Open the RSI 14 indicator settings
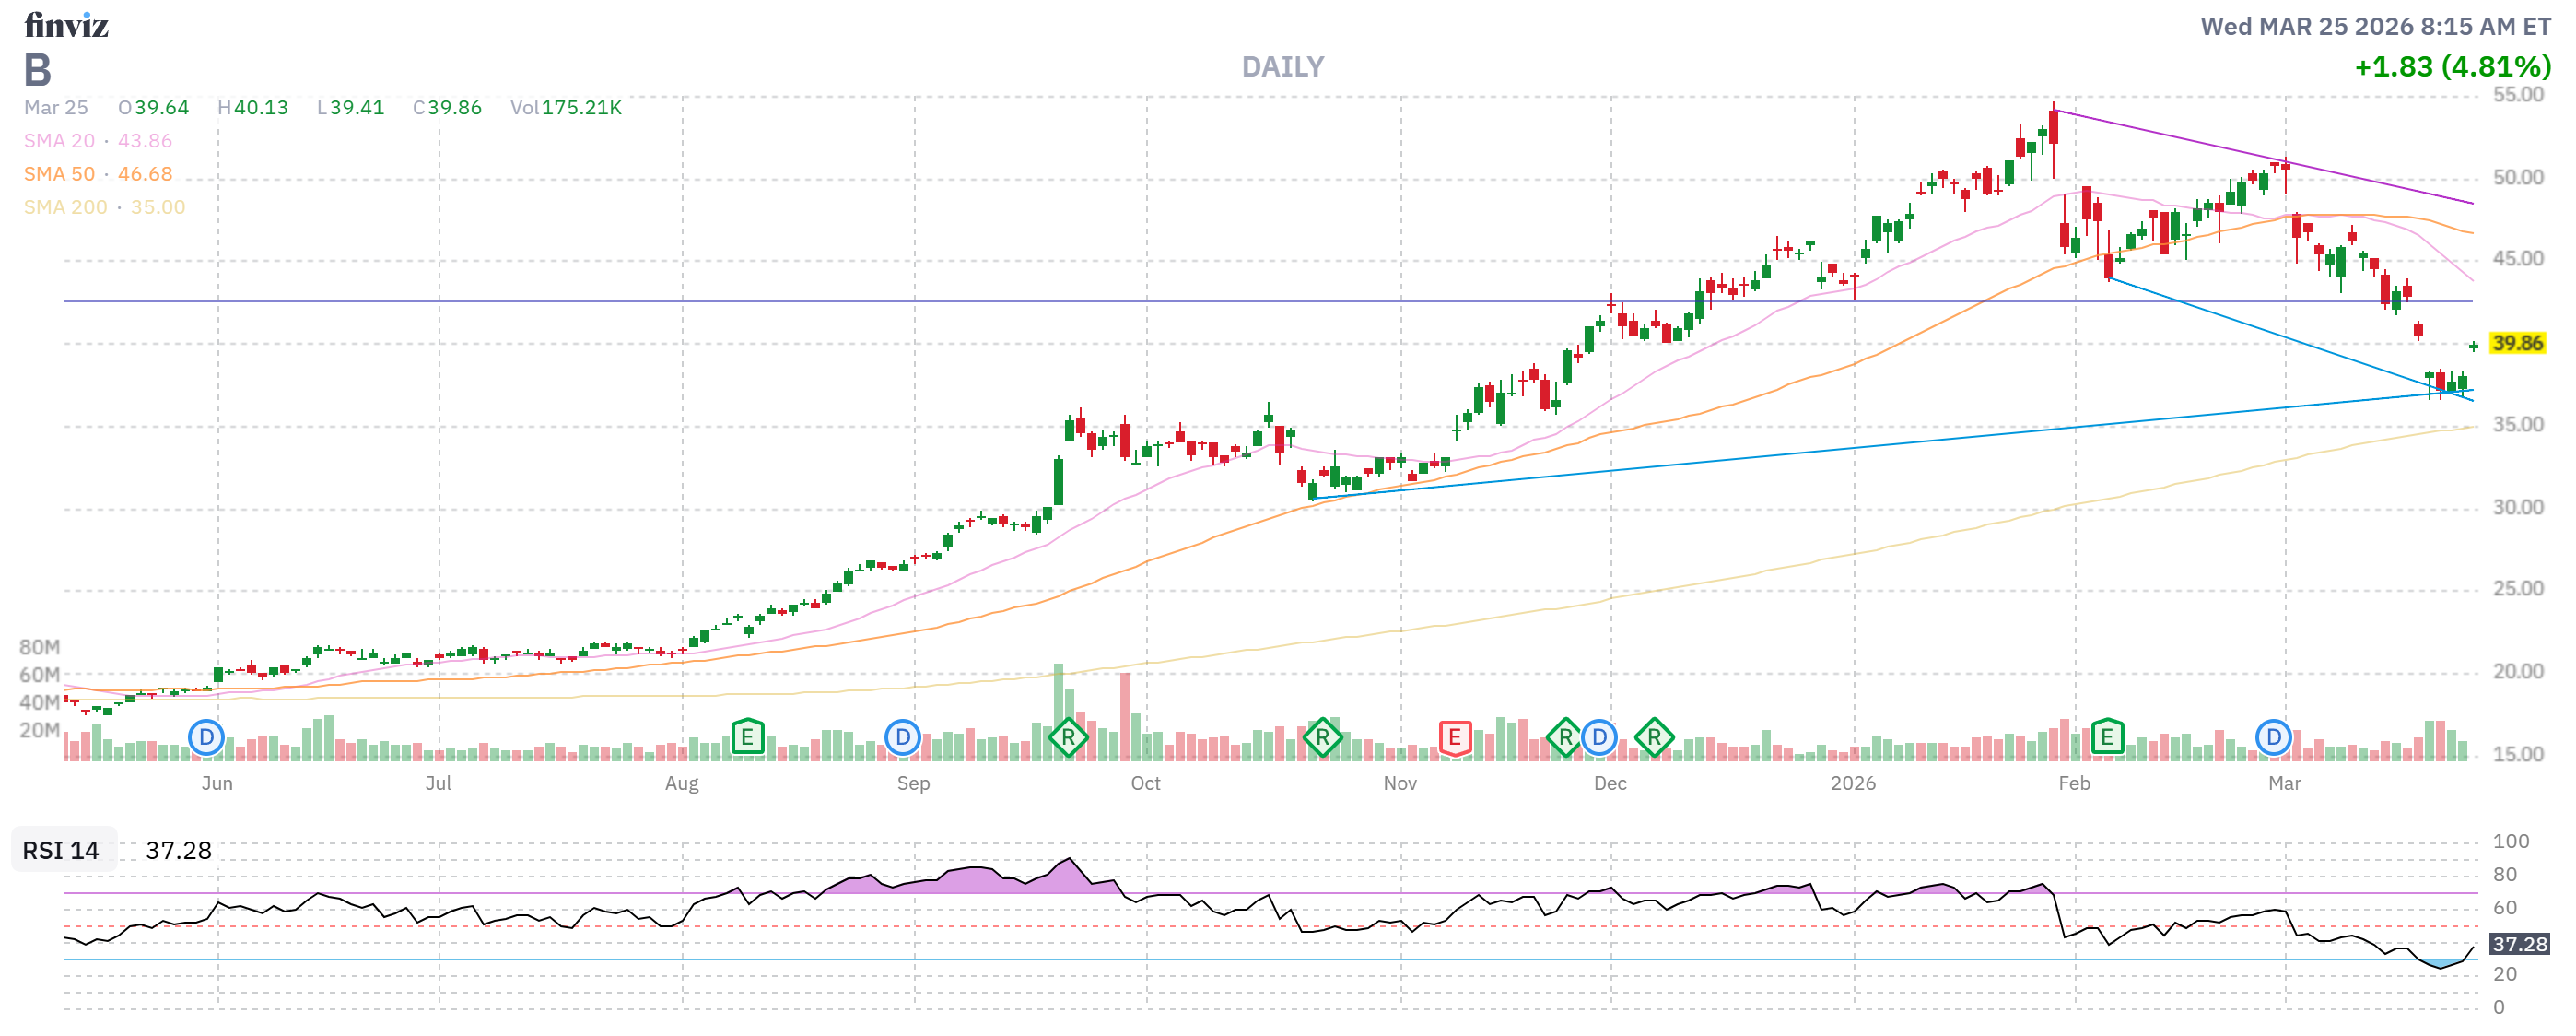Image resolution: width=2576 pixels, height=1036 pixels. (60, 851)
